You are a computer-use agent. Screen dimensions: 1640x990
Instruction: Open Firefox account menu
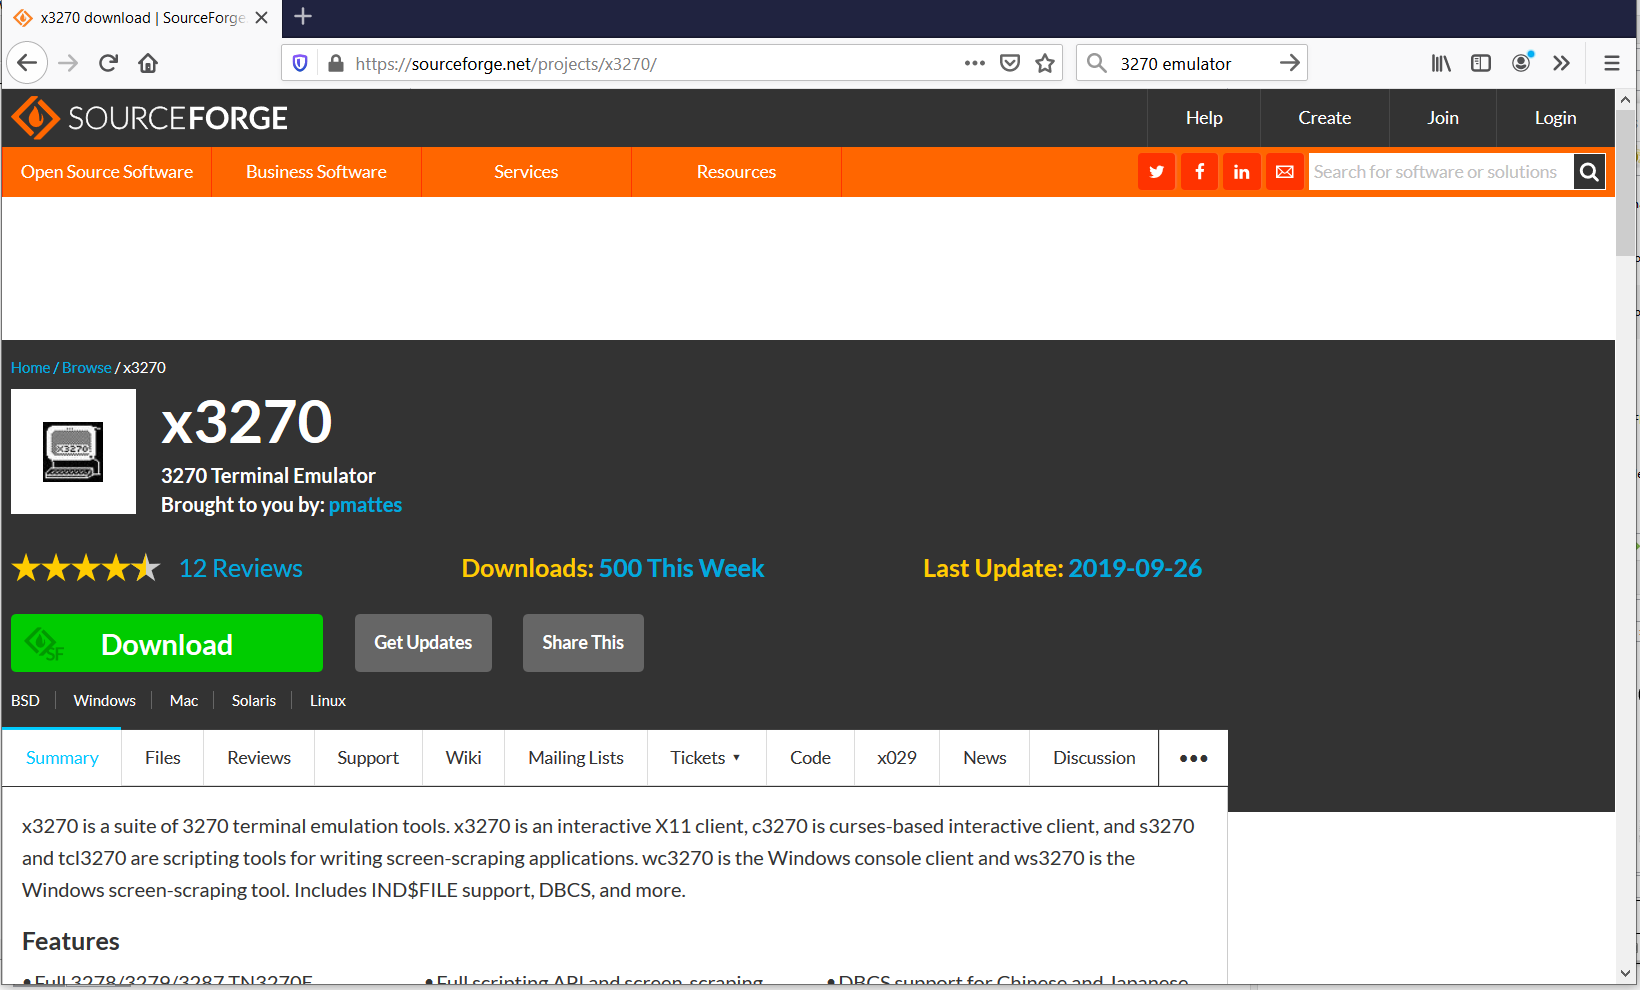click(1522, 63)
